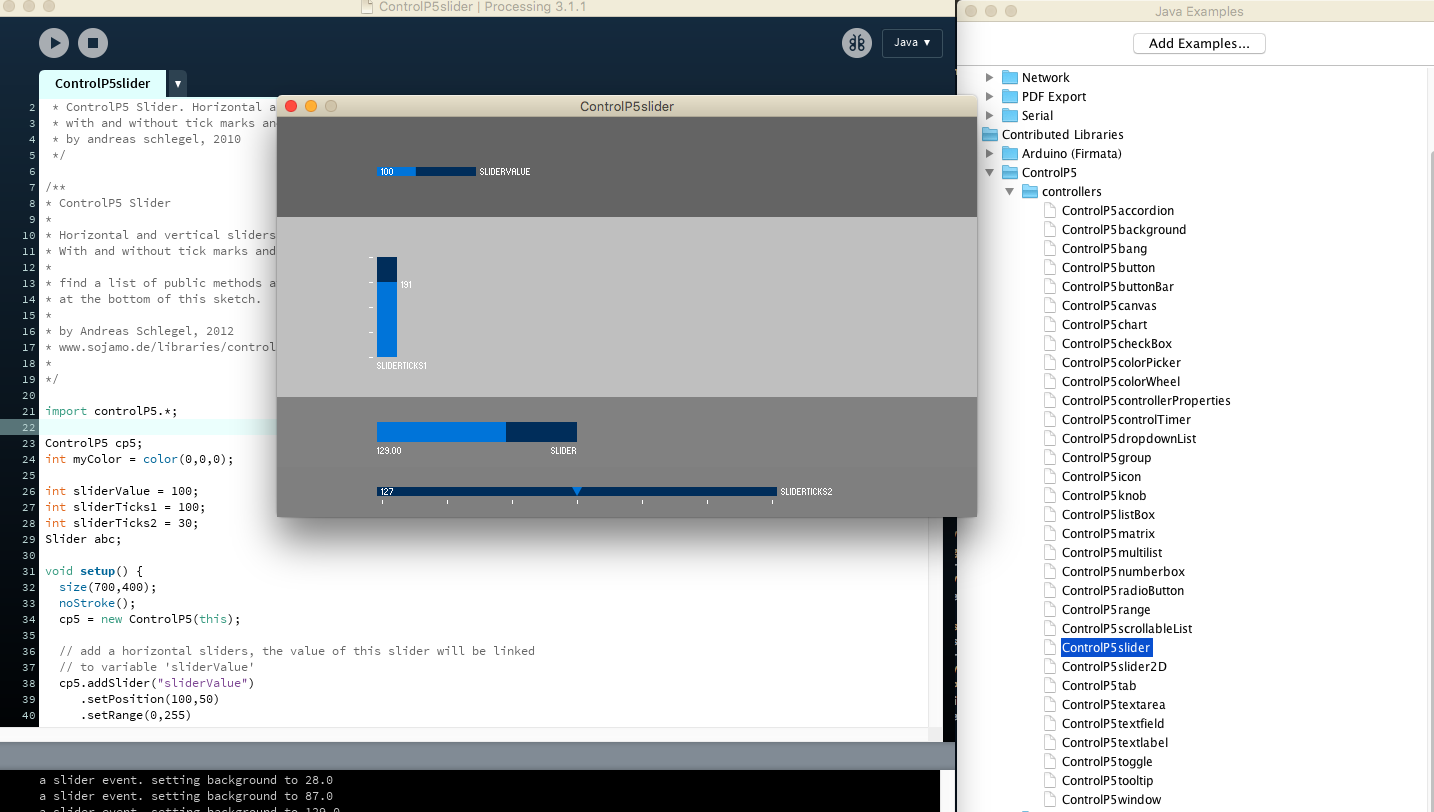Select ControlP5toggle in the examples list
This screenshot has width=1434, height=812.
click(1107, 761)
